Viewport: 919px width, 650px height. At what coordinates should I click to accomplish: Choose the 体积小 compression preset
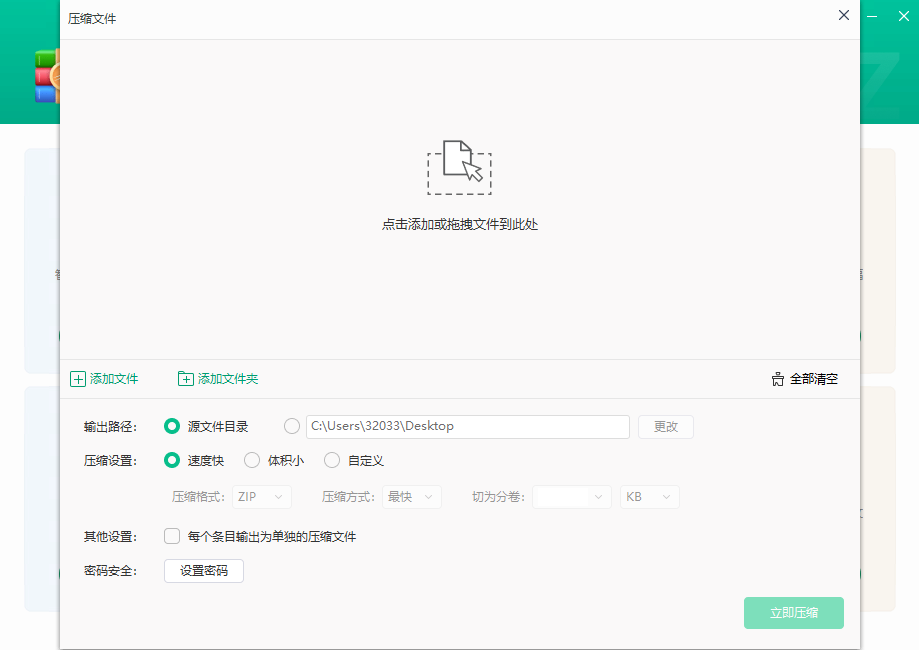pos(250,461)
